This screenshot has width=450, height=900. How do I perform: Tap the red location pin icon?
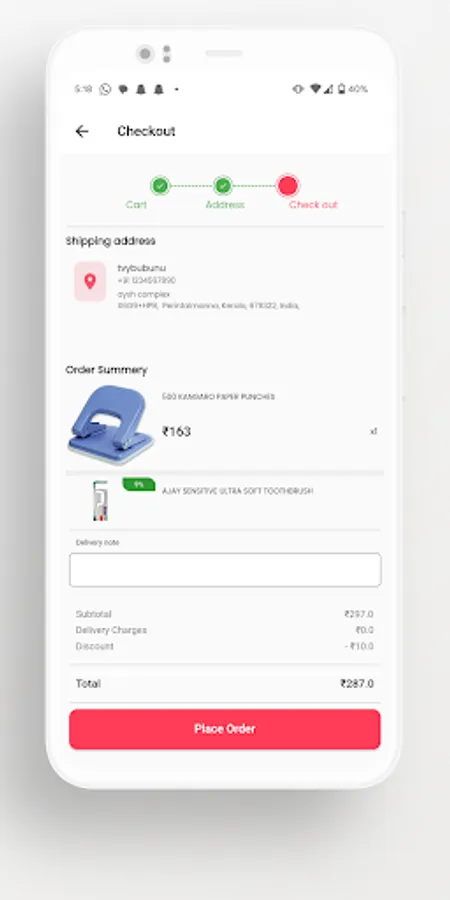pyautogui.click(x=90, y=282)
